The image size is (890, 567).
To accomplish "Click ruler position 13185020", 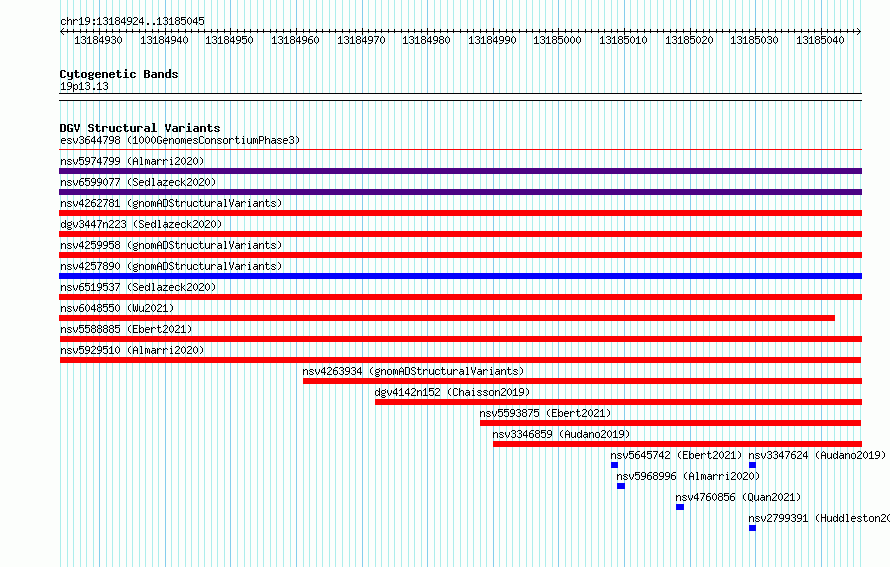I will (x=689, y=40).
